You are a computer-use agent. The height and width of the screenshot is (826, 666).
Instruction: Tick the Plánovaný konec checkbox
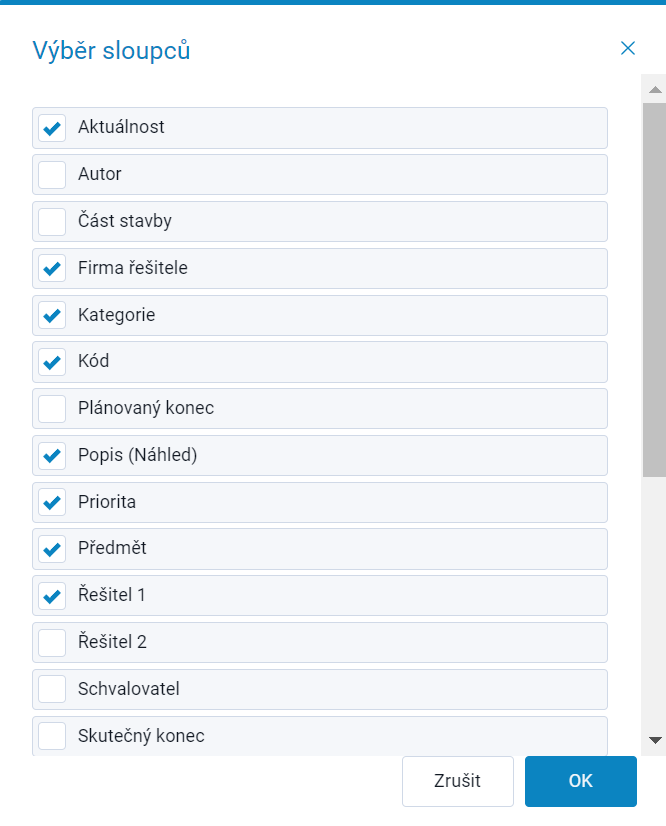pyautogui.click(x=52, y=409)
